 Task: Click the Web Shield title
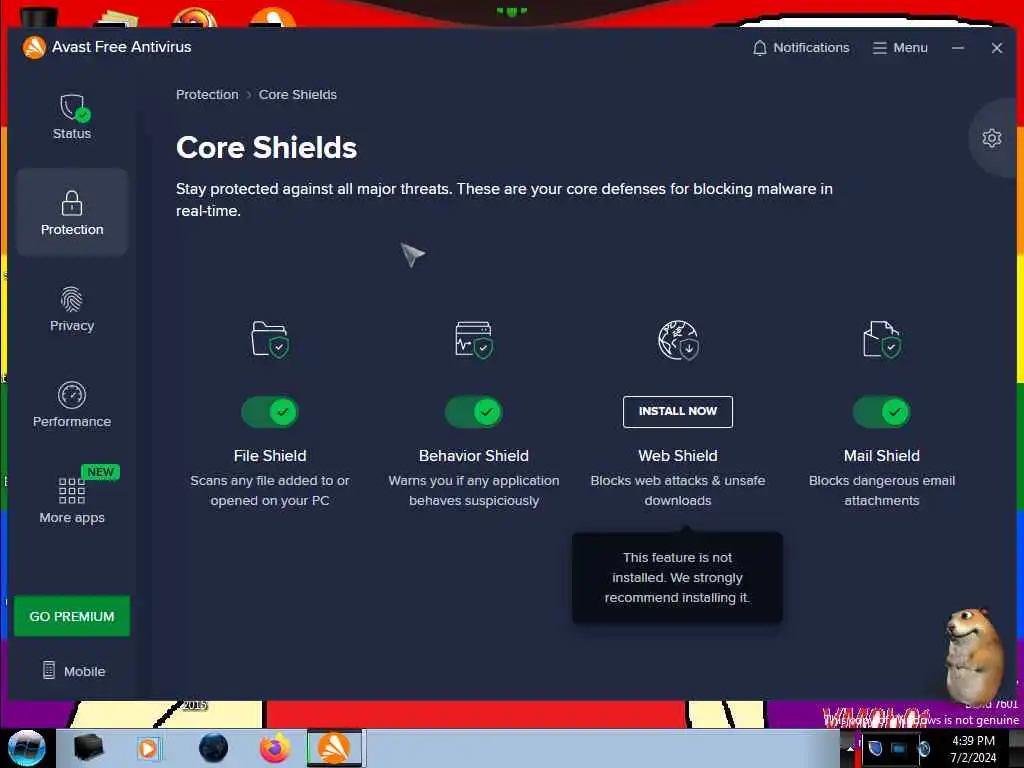[x=678, y=456]
